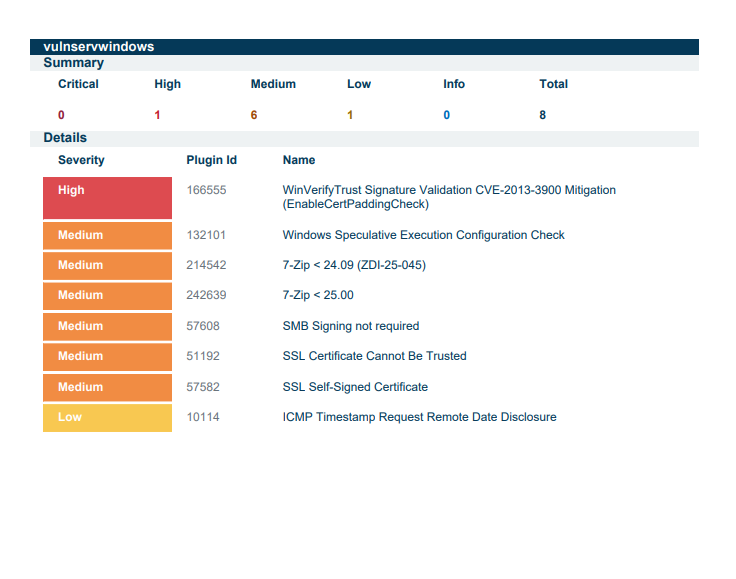Viewport: 736px width, 579px height.
Task: Click plugin ID 132101
Action: pyautogui.click(x=206, y=235)
